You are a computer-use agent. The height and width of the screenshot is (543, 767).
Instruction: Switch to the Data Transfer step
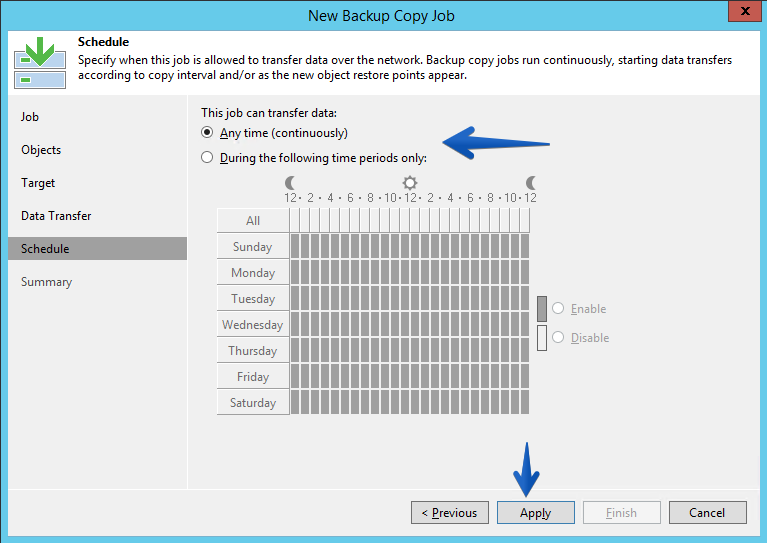[56, 216]
